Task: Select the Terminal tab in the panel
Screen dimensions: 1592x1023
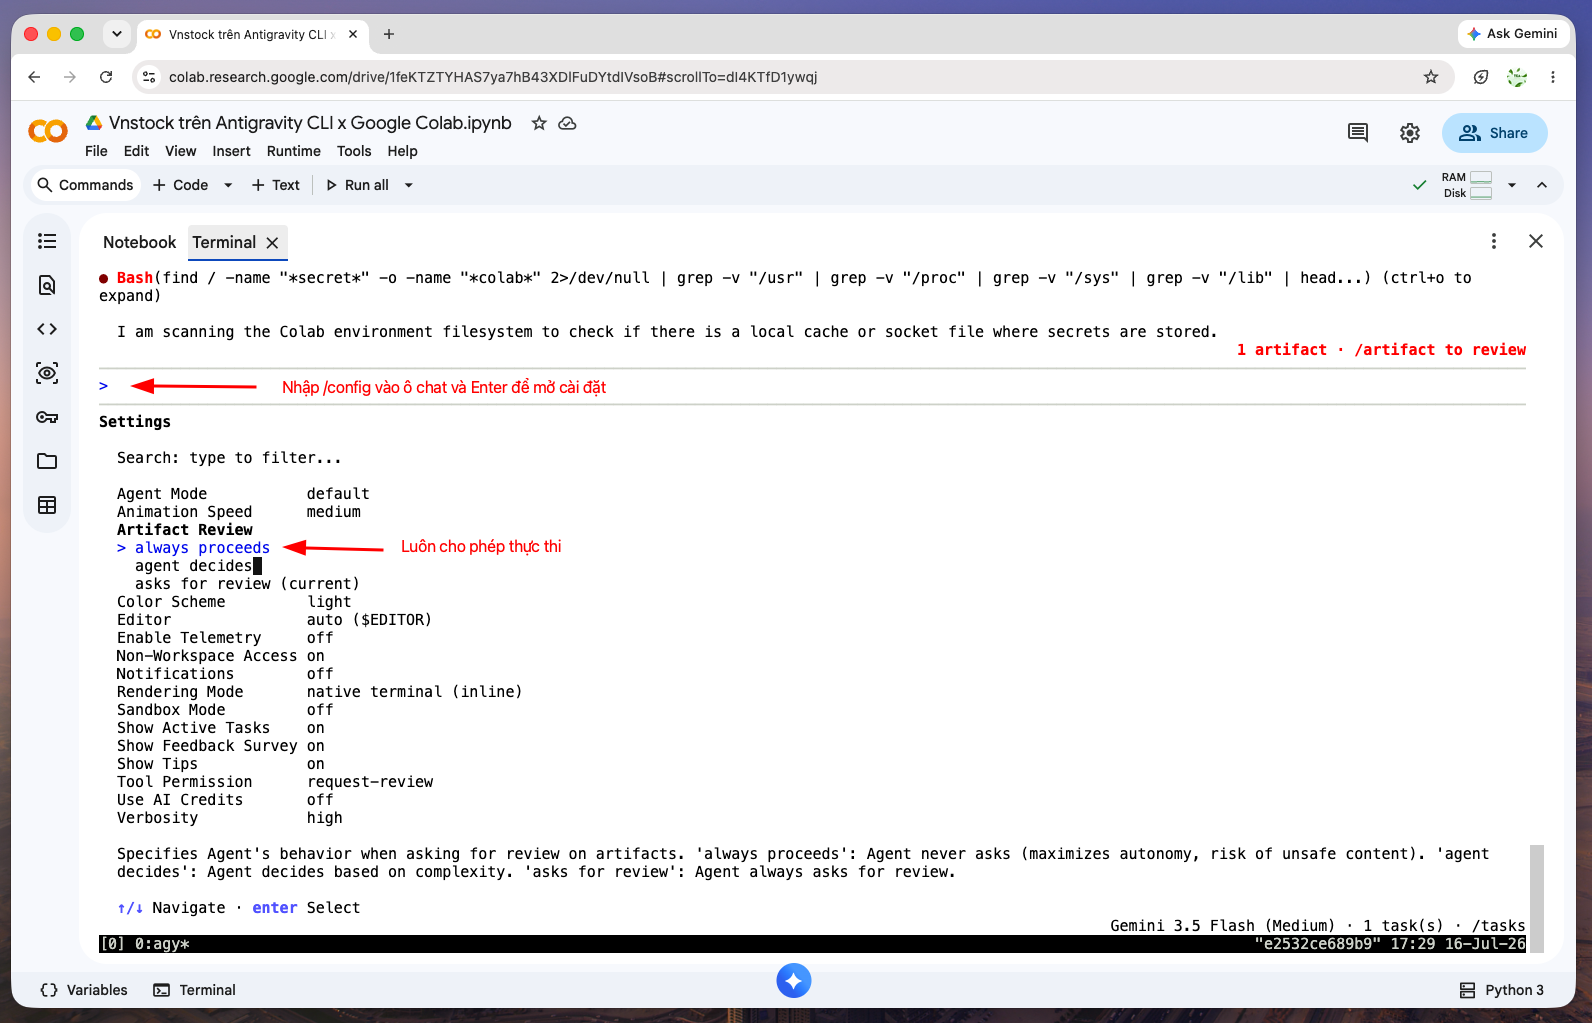Action: click(224, 242)
